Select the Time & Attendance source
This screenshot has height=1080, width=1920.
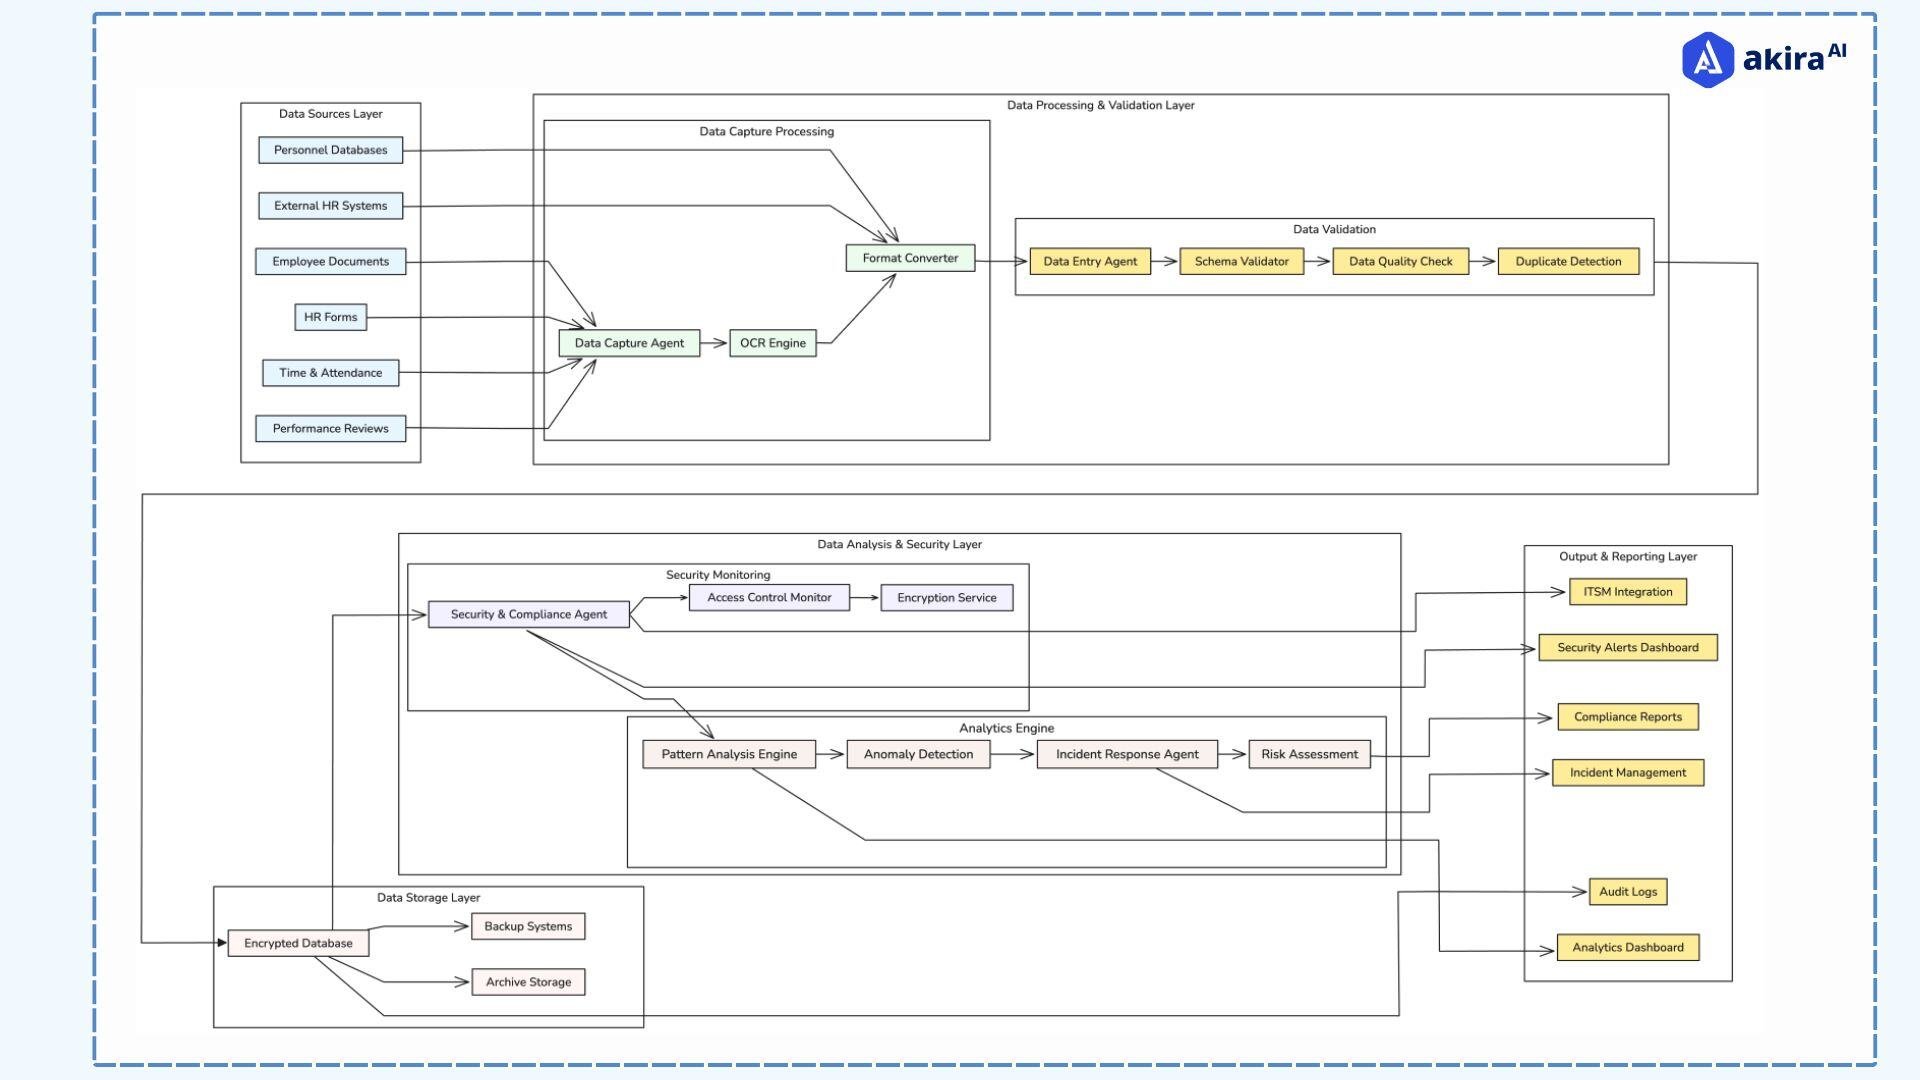point(330,372)
